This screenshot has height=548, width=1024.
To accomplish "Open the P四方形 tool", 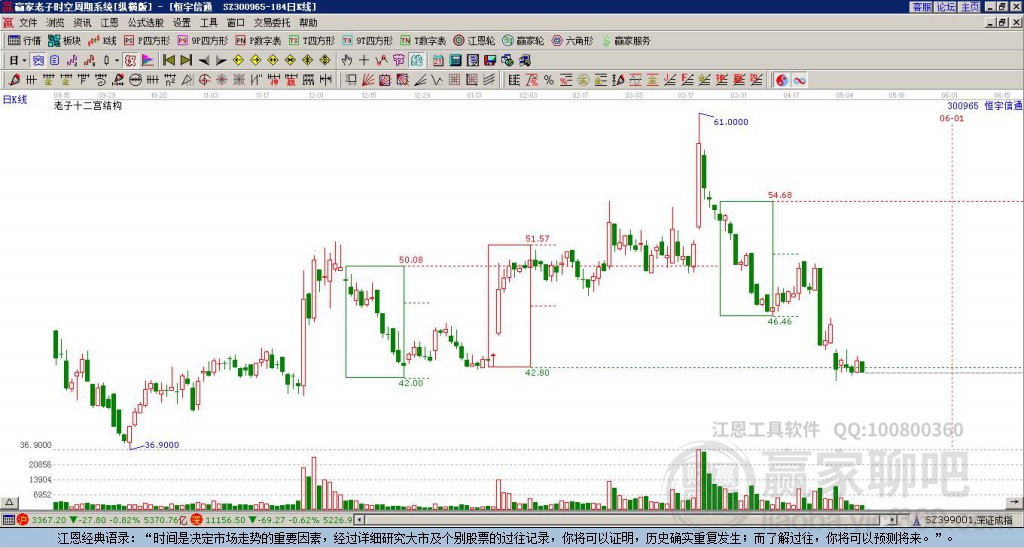I will 147,40.
